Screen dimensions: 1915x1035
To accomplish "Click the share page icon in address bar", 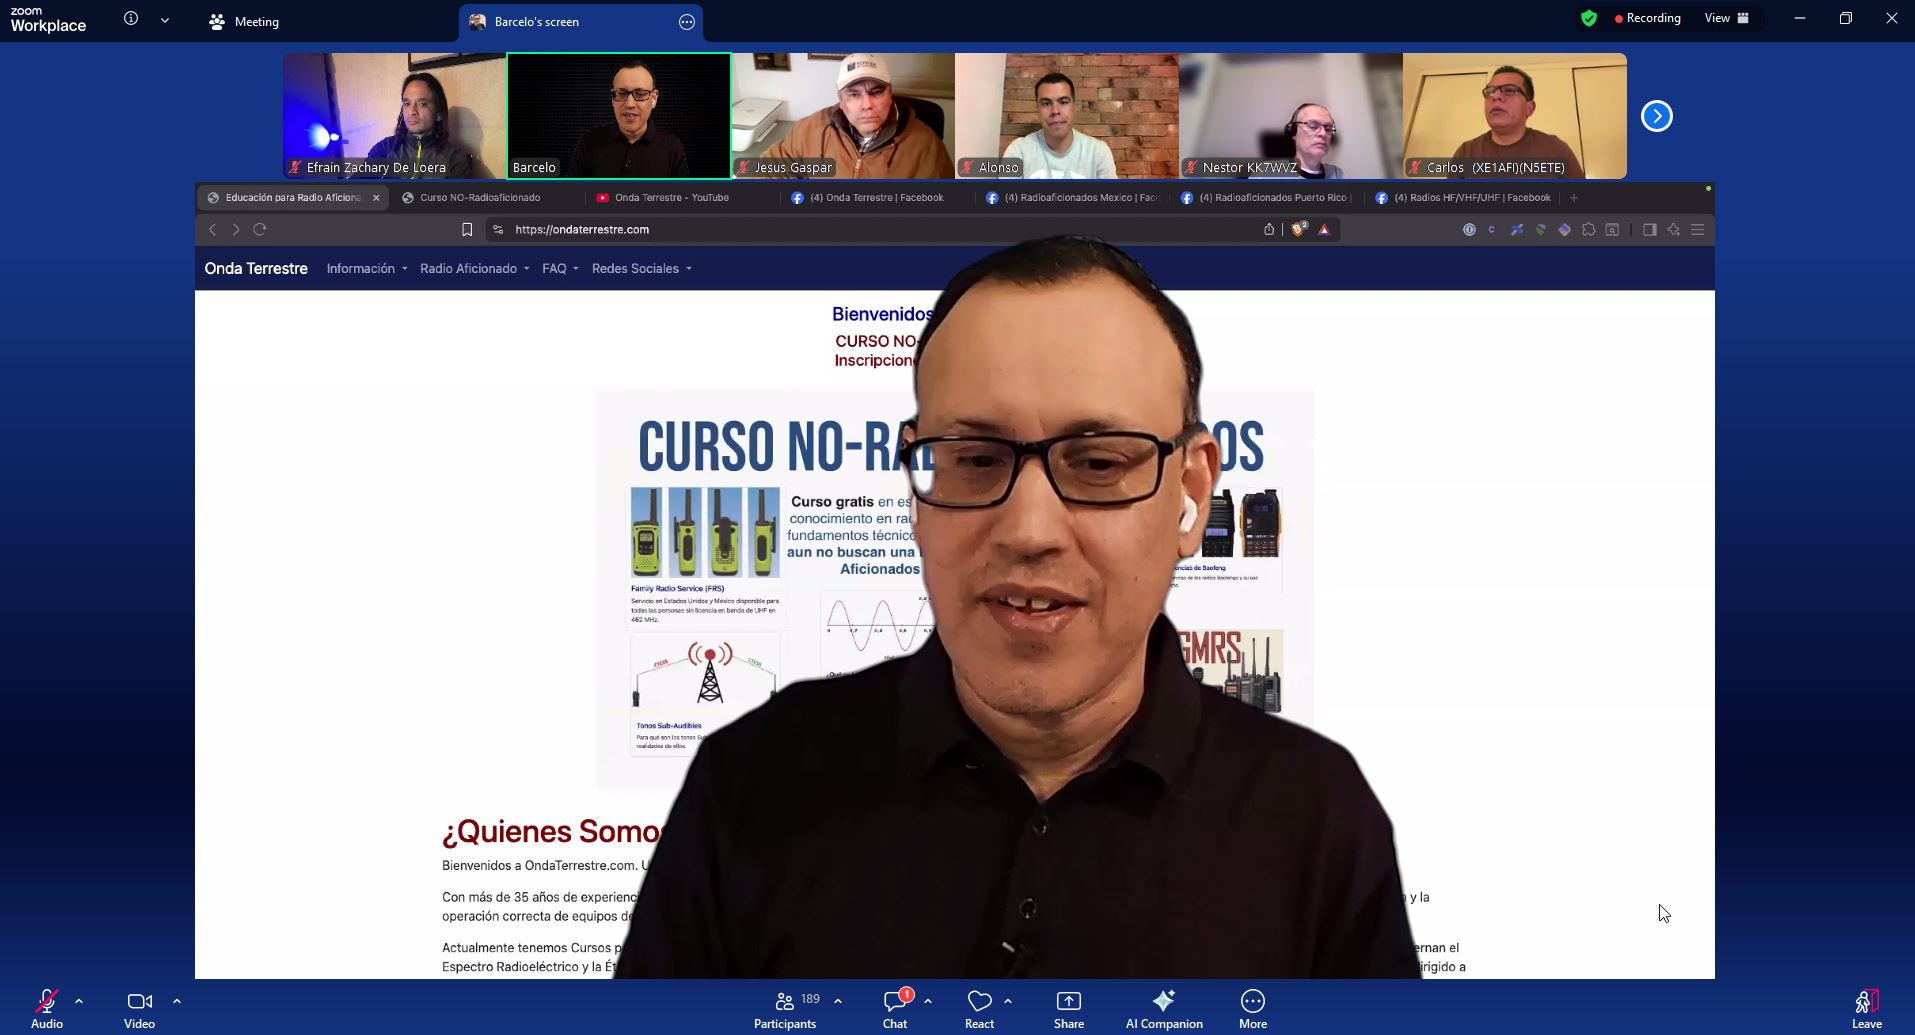I will [1269, 230].
